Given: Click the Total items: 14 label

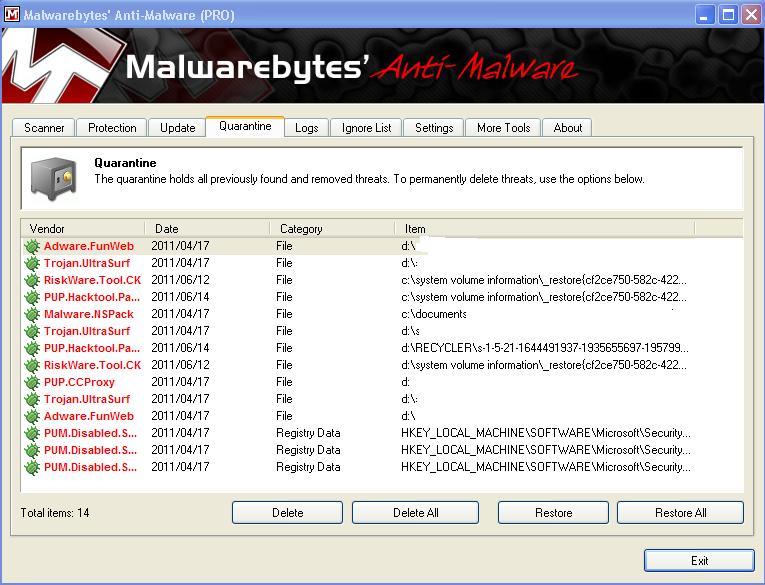Looking at the screenshot, I should [55, 513].
